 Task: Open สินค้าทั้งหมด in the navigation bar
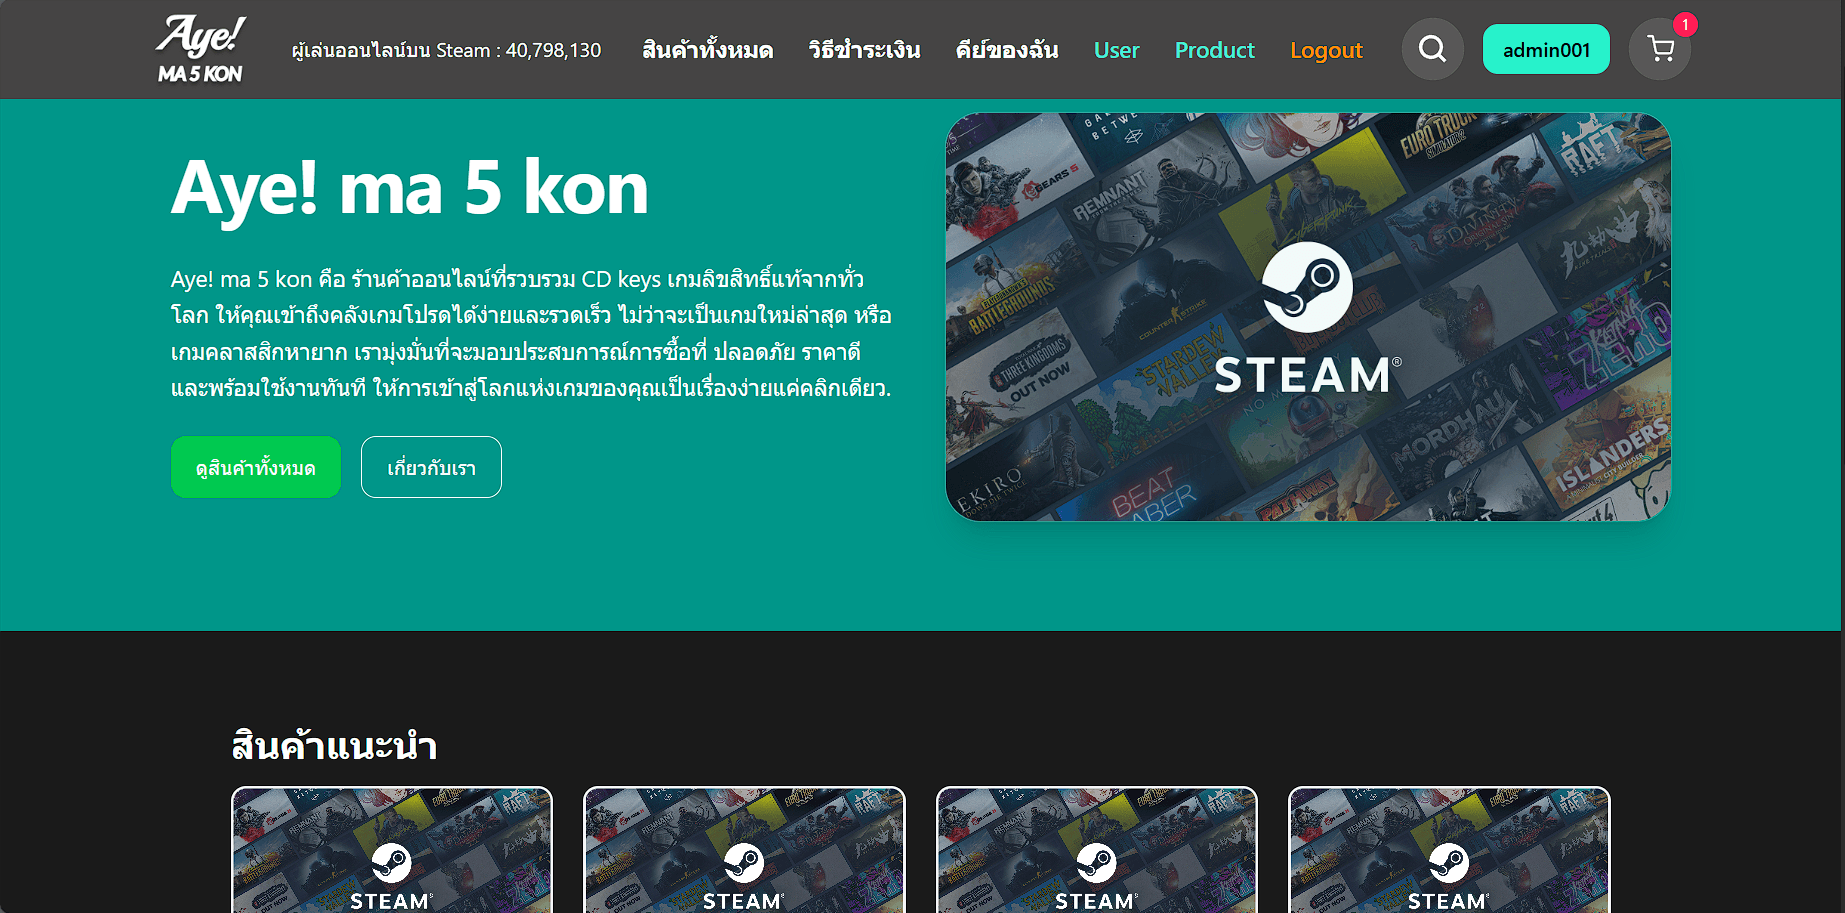pyautogui.click(x=707, y=50)
